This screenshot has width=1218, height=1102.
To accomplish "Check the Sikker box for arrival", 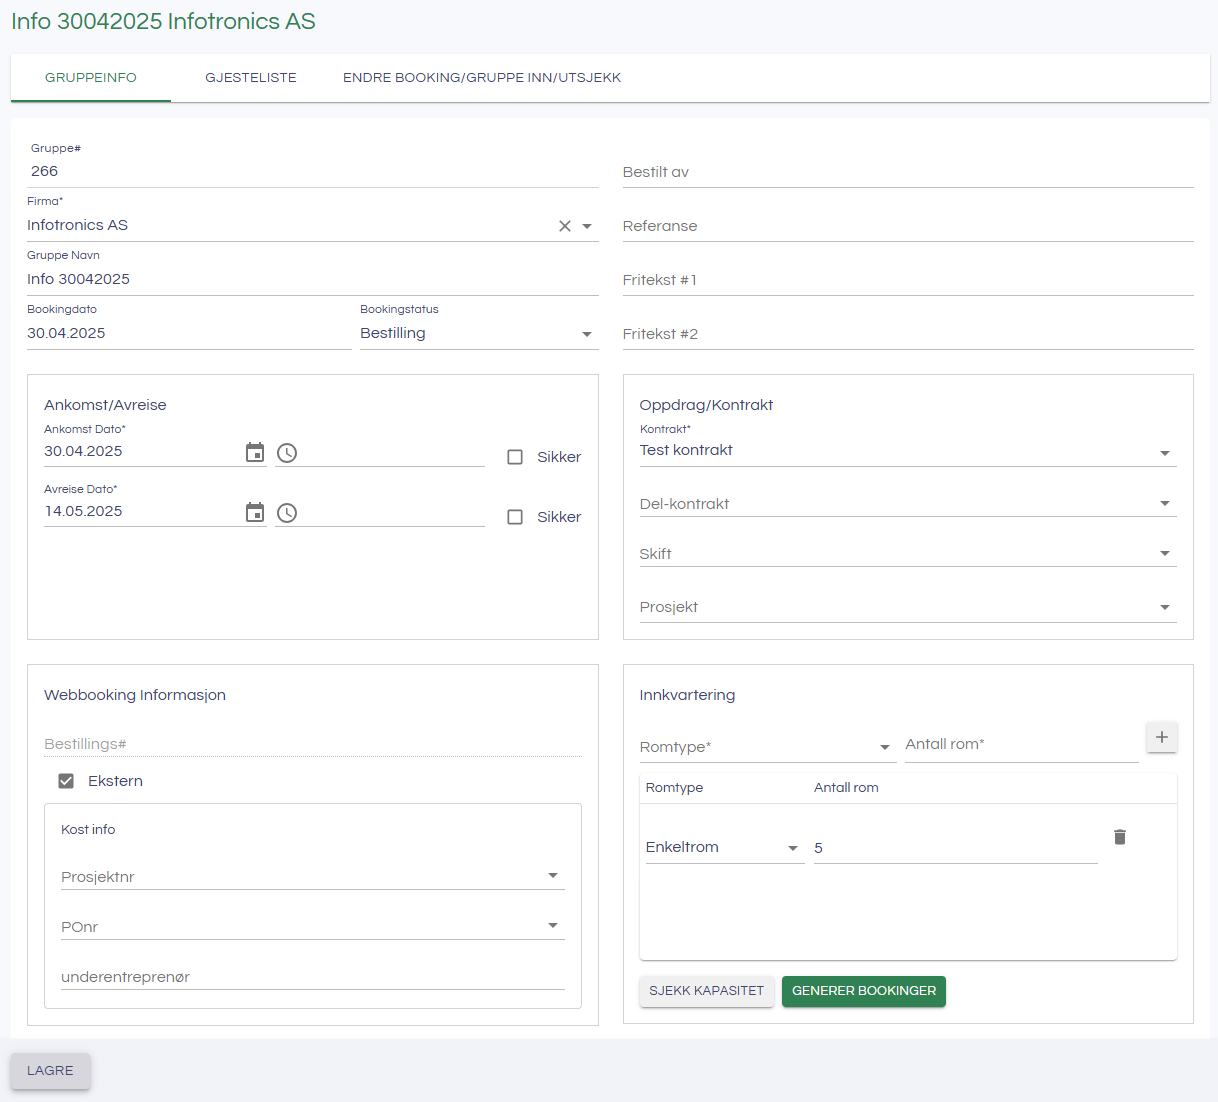I will pyautogui.click(x=515, y=457).
